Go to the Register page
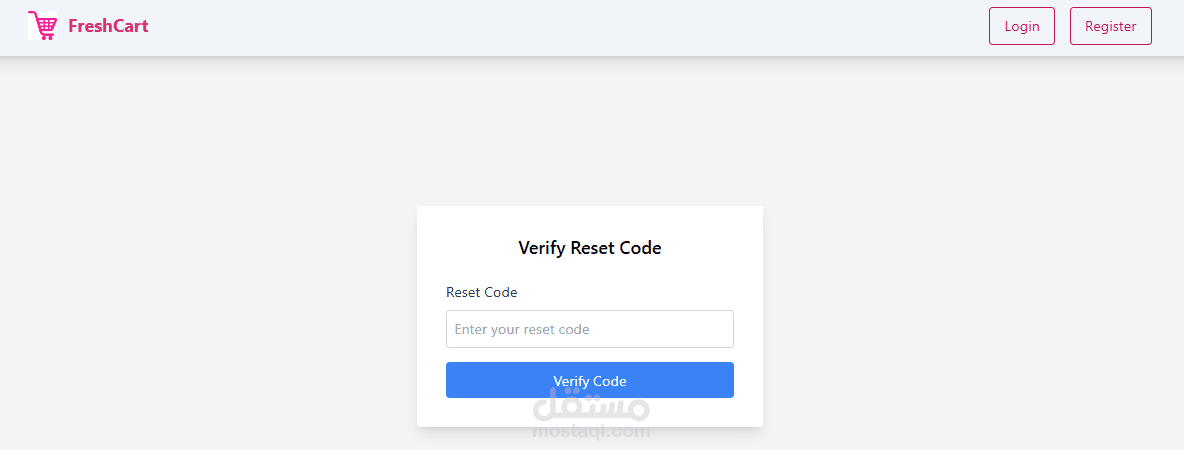The width and height of the screenshot is (1184, 450). tap(1110, 26)
